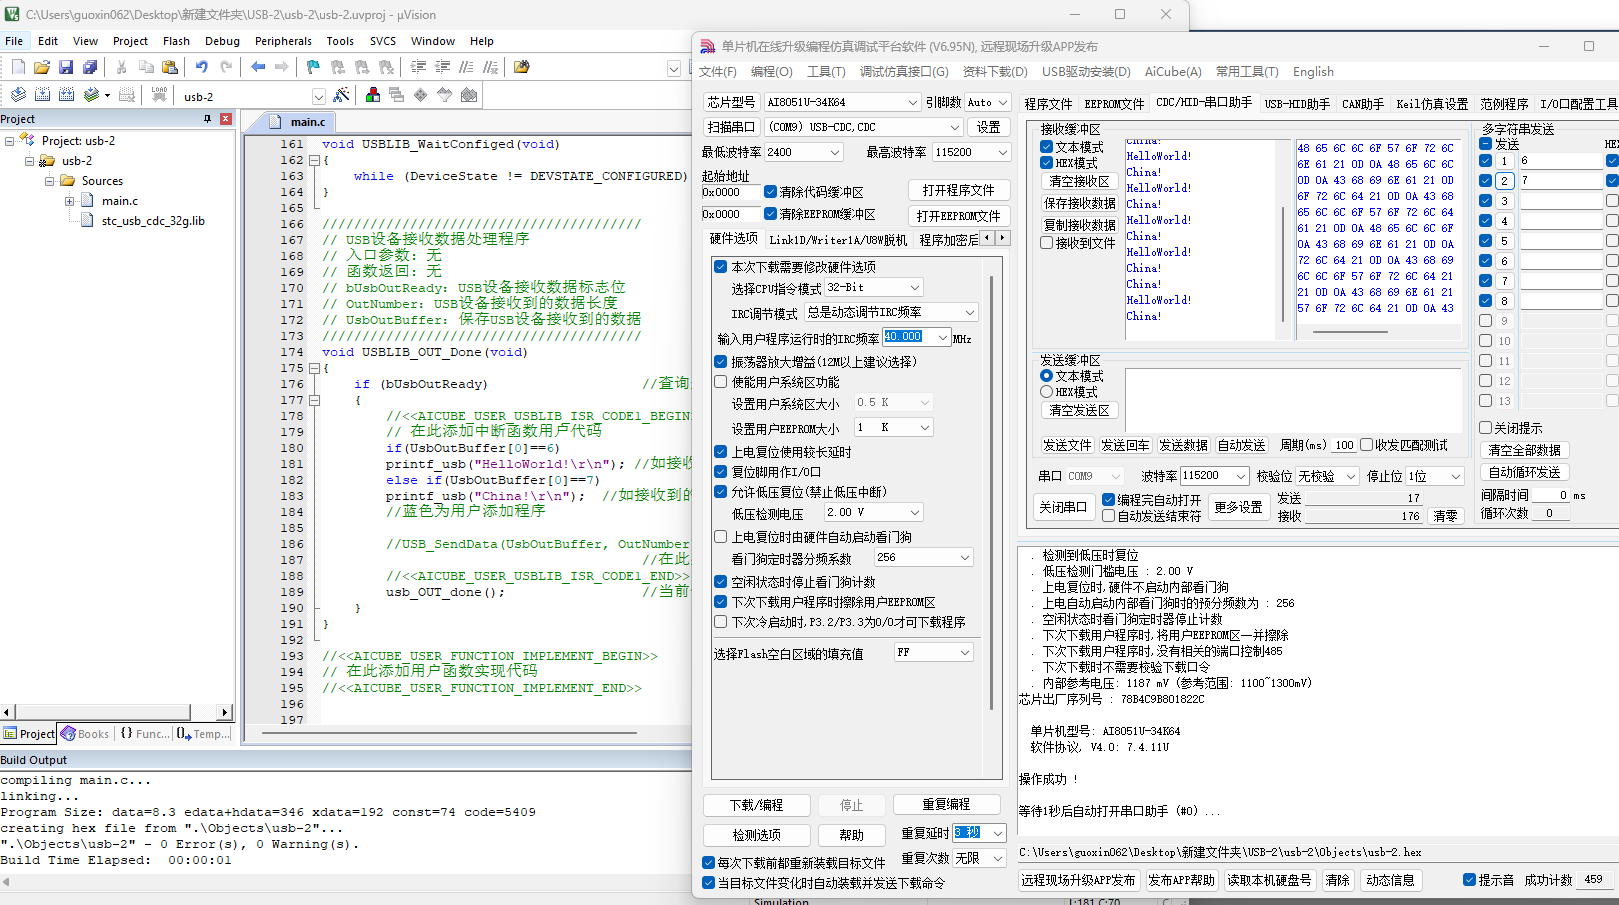The height and width of the screenshot is (905, 1619).
Task: Enable '使能用户系统区功能' checkbox
Action: click(720, 382)
